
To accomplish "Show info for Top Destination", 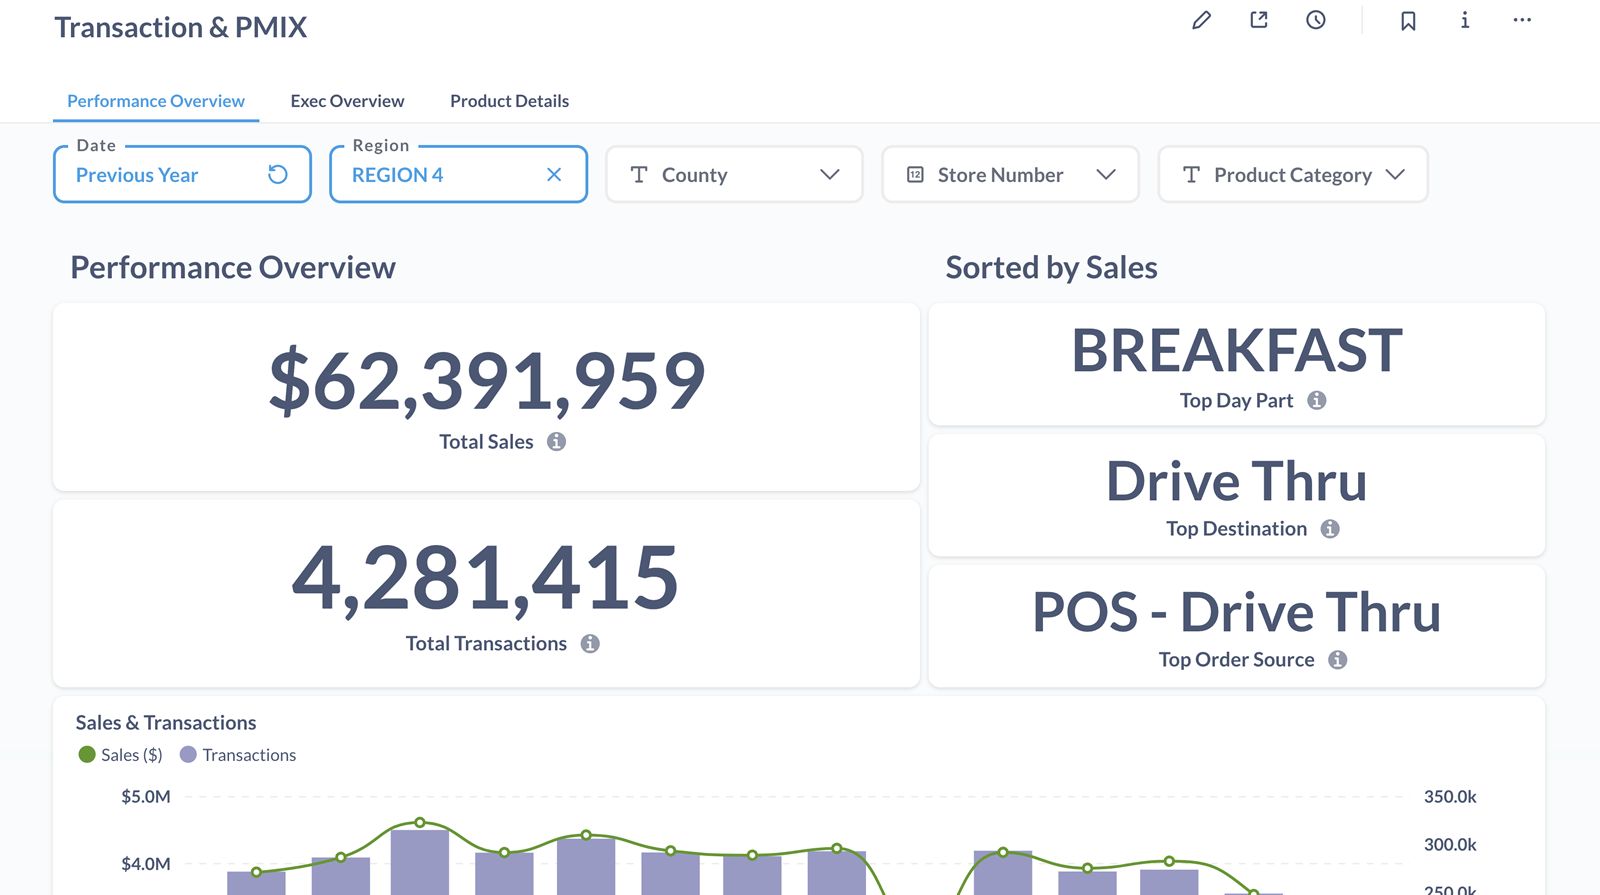I will (1330, 529).
